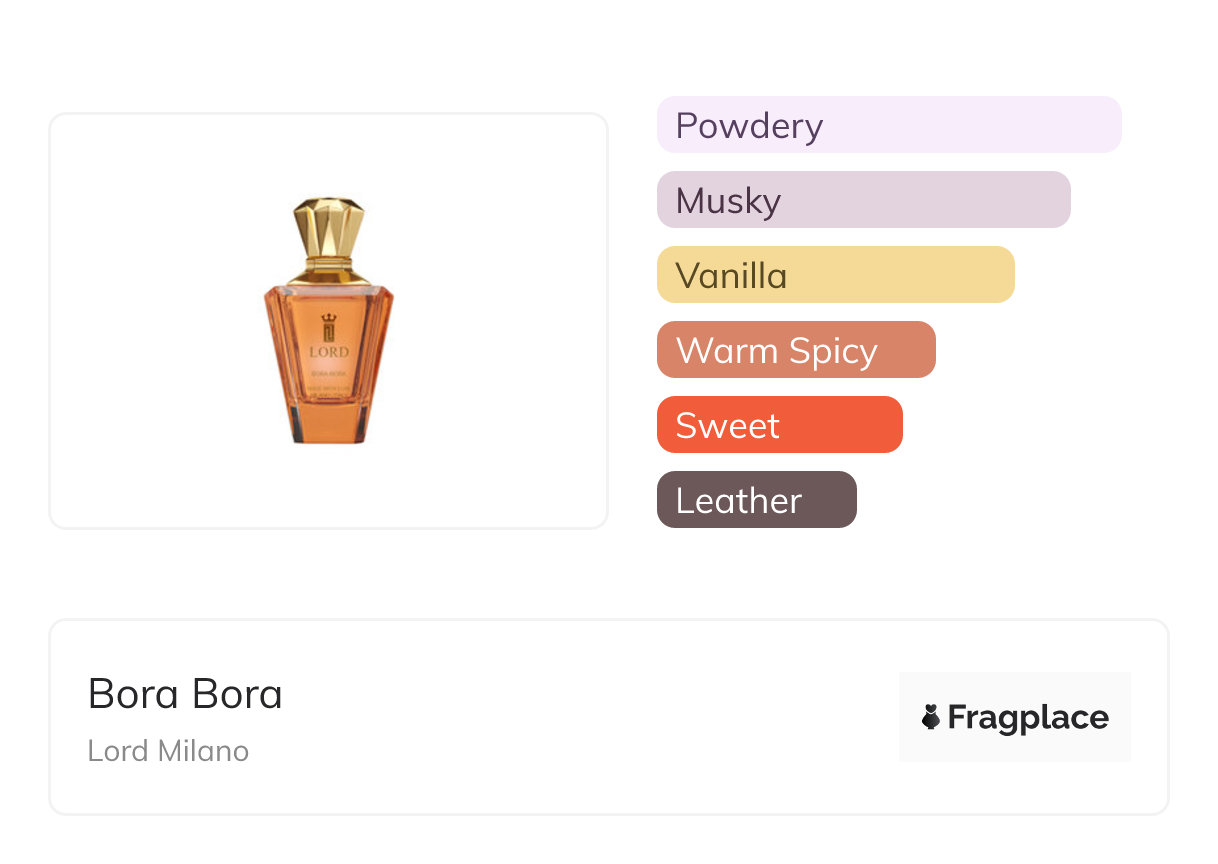Click the Fragplace wordmark text

click(1028, 717)
